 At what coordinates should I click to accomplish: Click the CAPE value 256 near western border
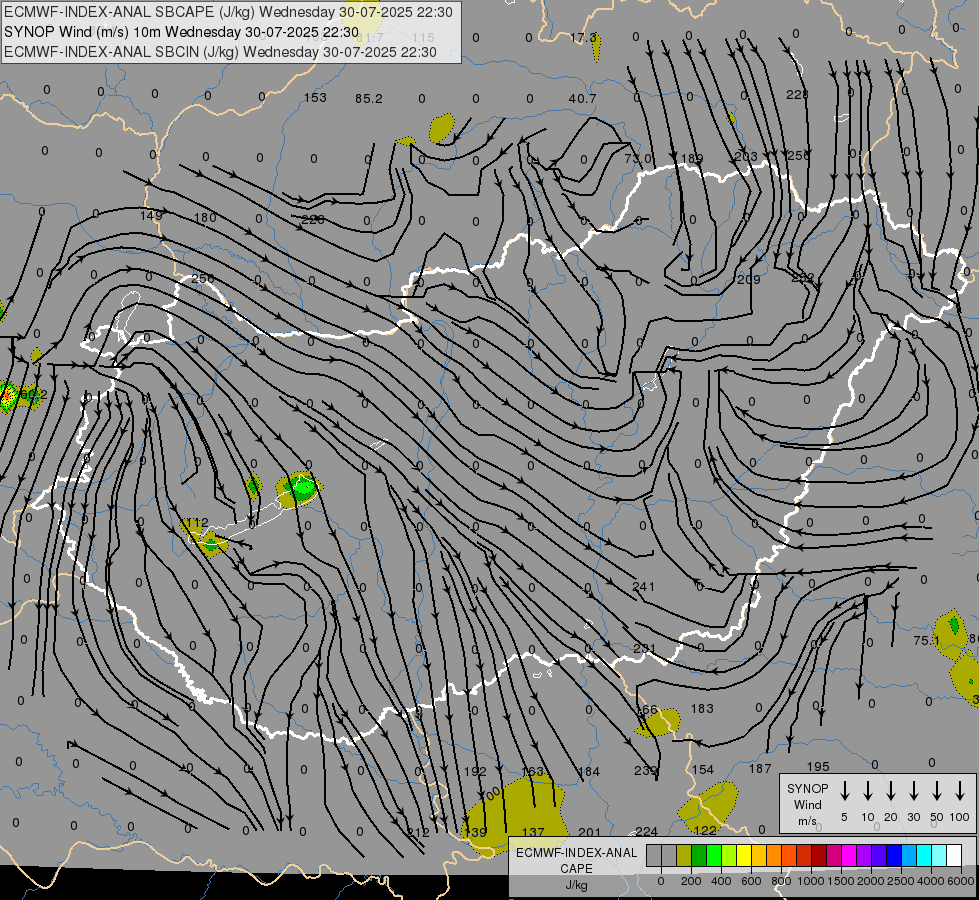(203, 279)
